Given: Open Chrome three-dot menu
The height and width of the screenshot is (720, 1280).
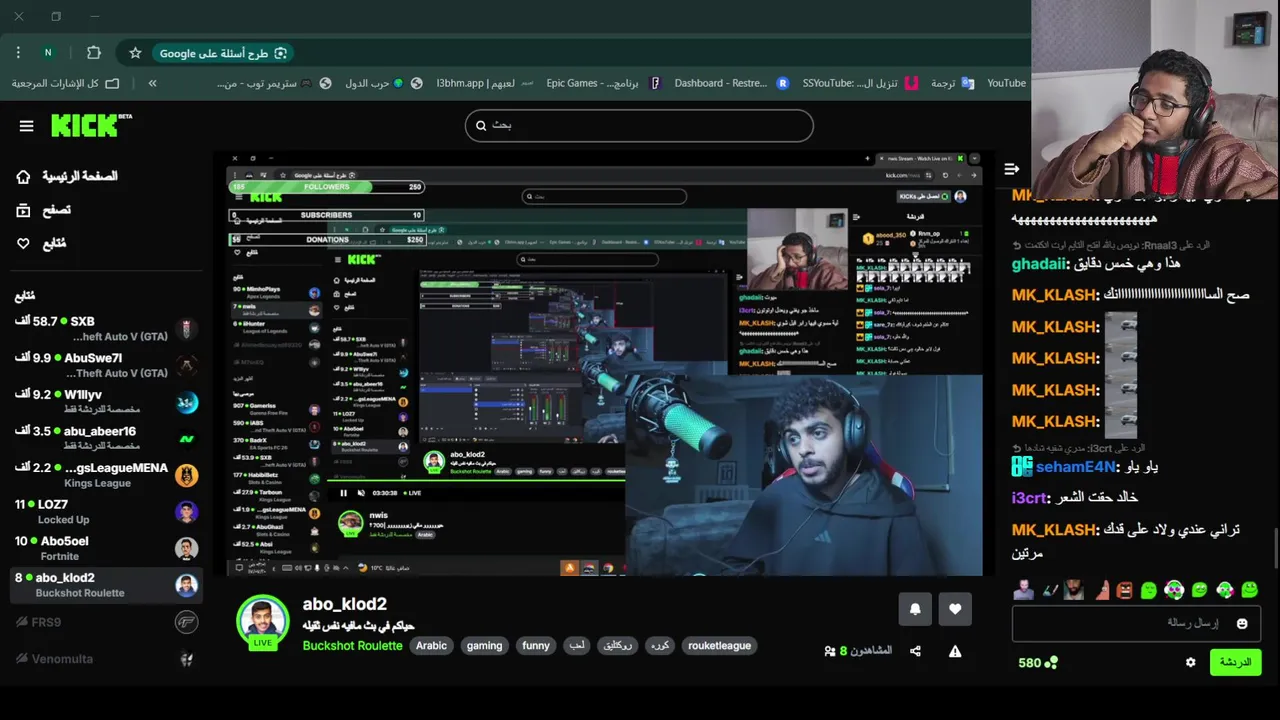Looking at the screenshot, I should tap(18, 53).
